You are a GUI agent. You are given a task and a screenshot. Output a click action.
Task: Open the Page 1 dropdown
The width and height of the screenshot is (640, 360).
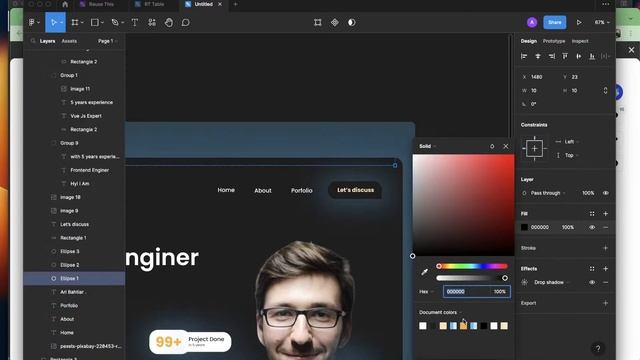click(107, 41)
